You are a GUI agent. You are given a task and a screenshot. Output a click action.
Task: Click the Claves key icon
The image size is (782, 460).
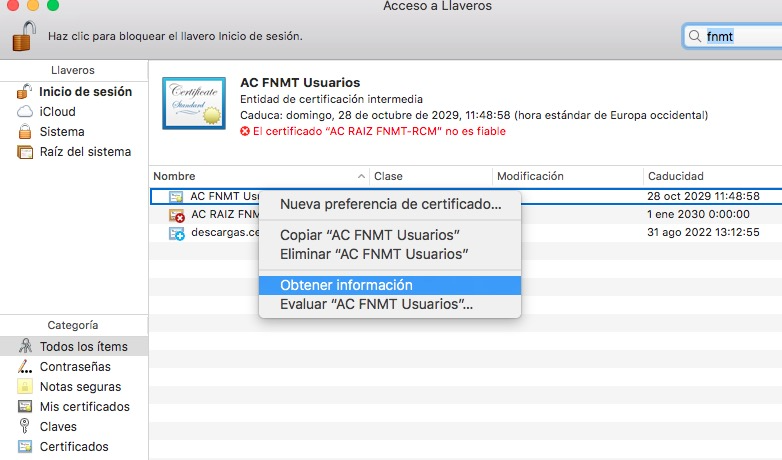pos(24,426)
